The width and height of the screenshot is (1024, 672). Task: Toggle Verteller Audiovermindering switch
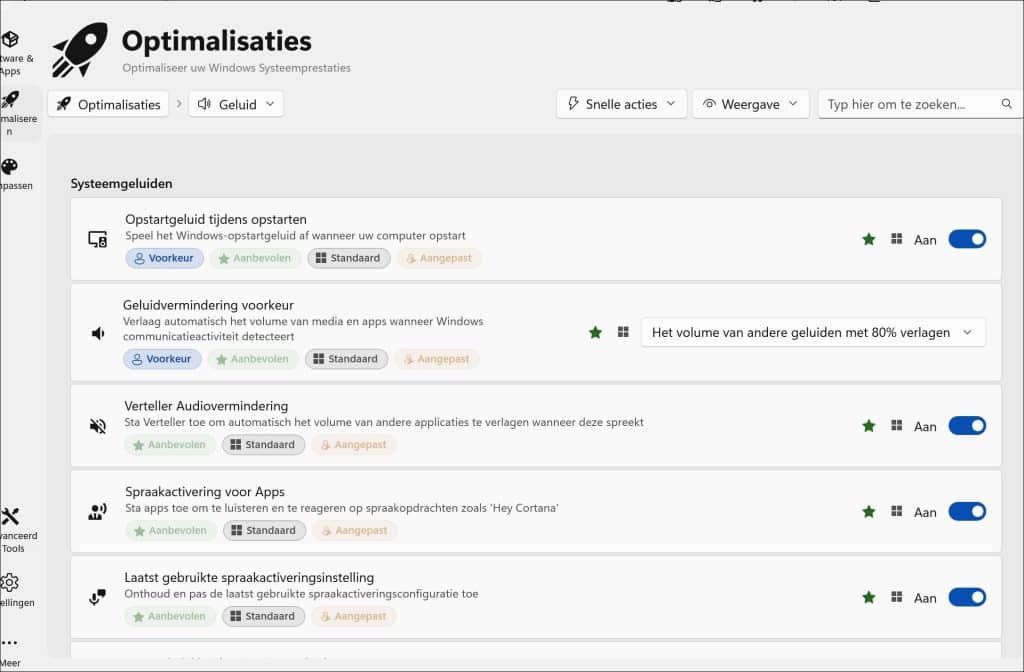tap(967, 426)
